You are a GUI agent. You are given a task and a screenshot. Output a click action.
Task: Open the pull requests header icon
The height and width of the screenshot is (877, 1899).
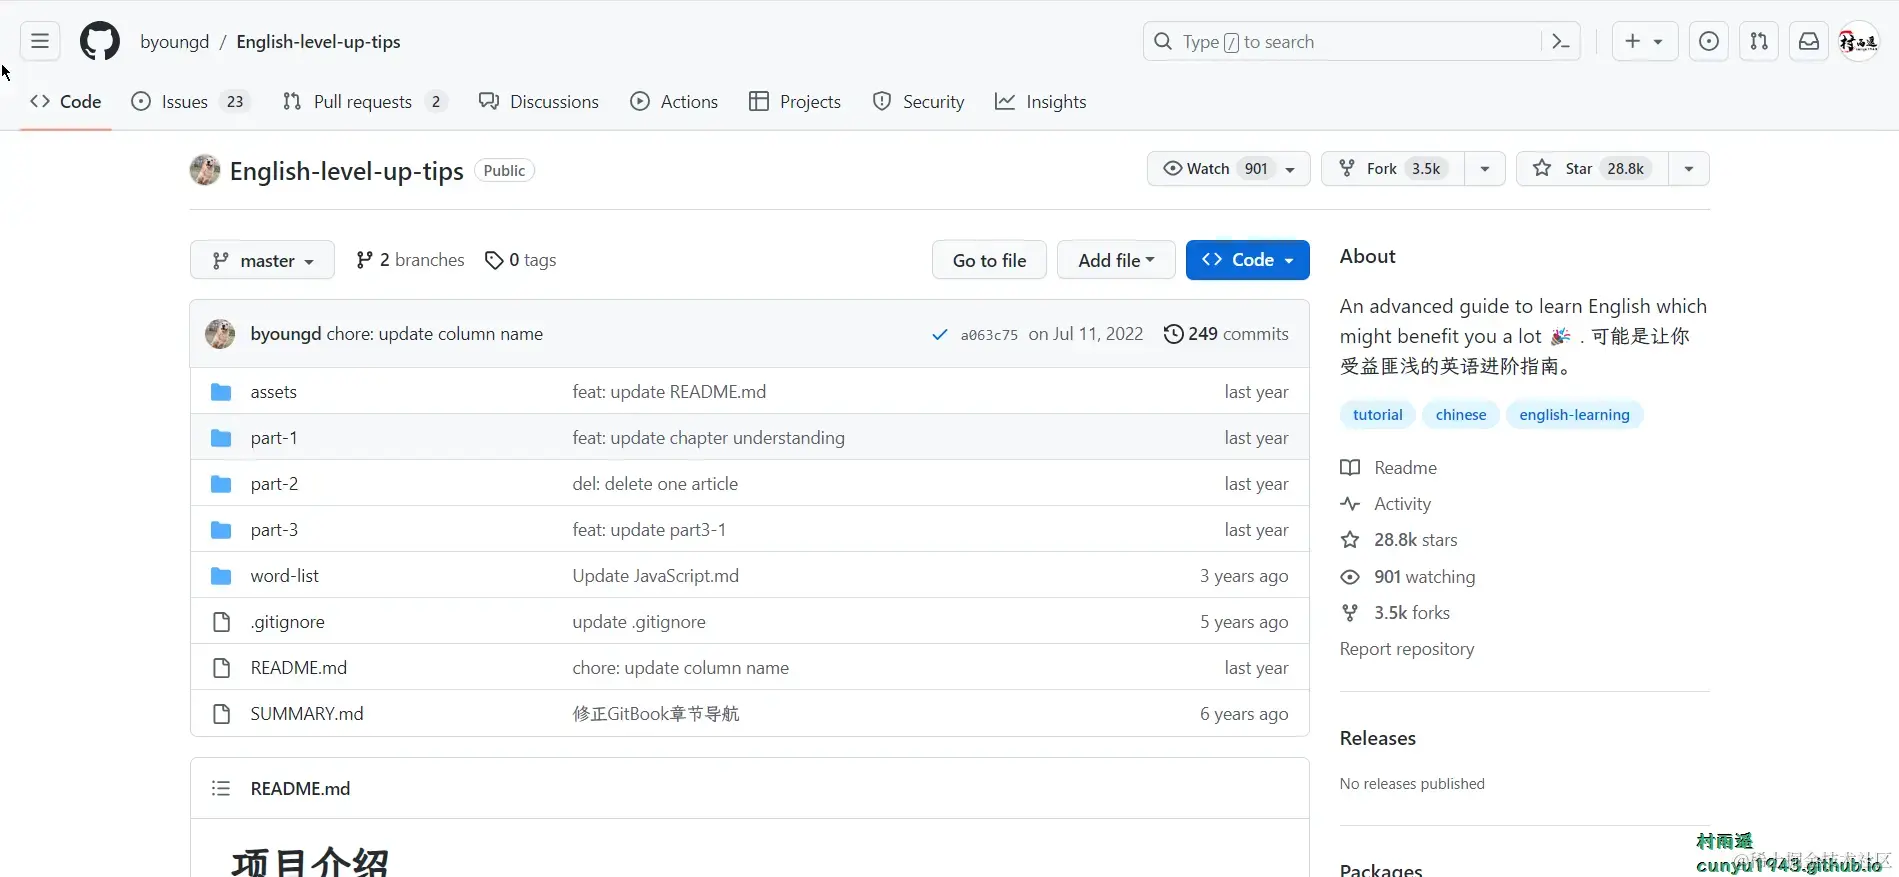coord(1759,42)
